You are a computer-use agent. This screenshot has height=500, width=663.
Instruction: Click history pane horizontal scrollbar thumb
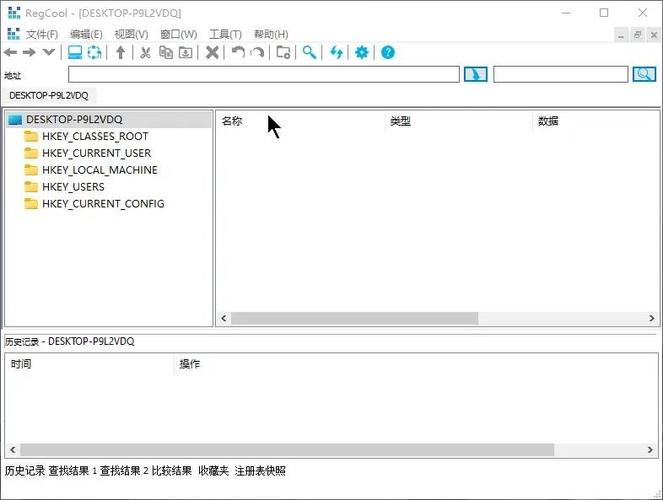287,450
